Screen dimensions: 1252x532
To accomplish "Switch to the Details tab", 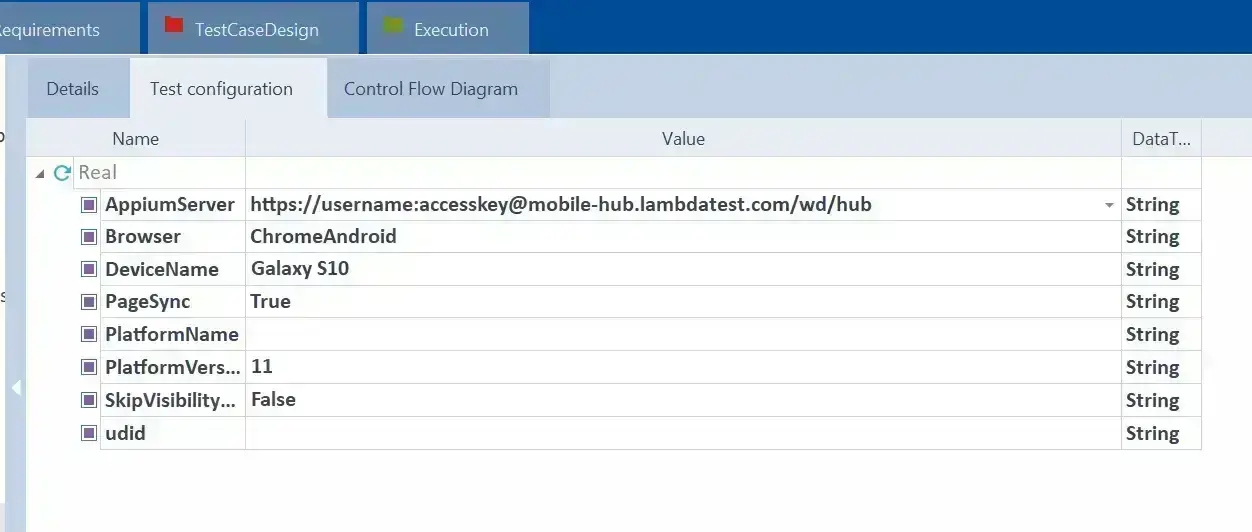I will [x=73, y=89].
